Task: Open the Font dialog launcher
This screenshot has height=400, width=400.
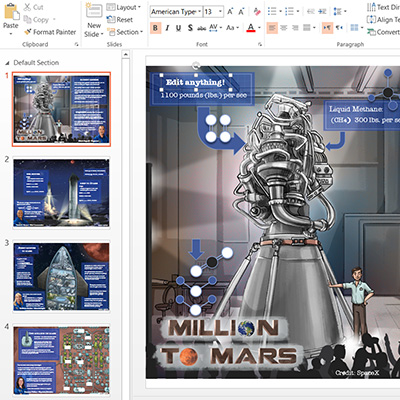Action: pyautogui.click(x=260, y=44)
